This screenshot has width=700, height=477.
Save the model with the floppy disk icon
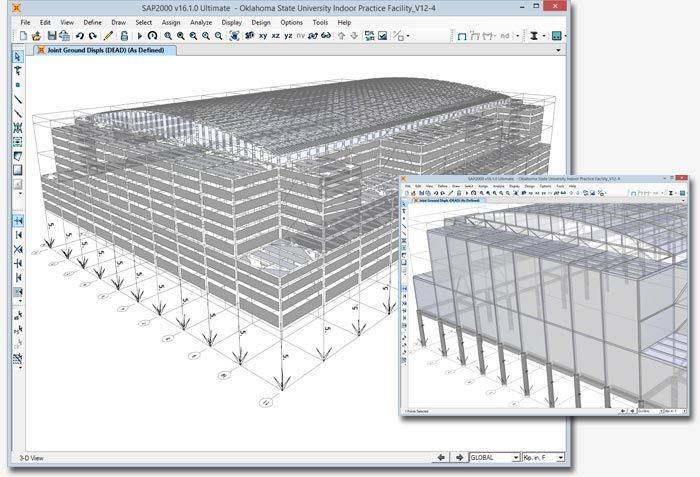52,36
